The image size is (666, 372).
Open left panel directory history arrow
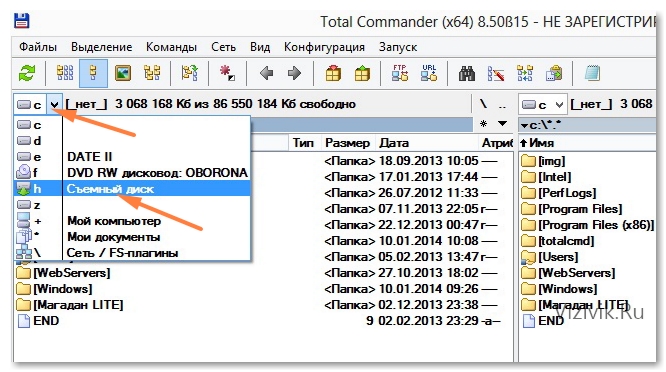point(502,124)
